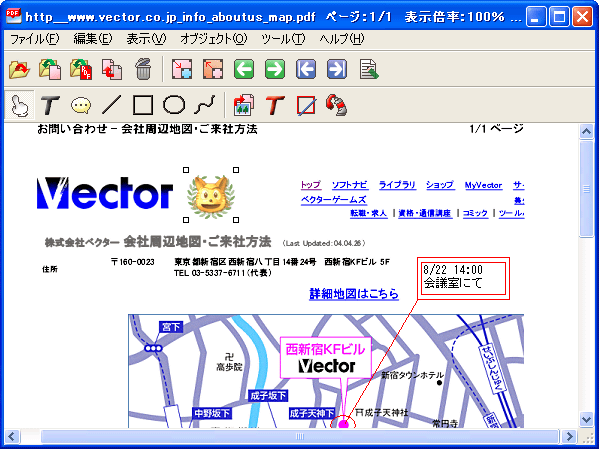The image size is (599, 449).
Task: Click the window maximize button
Action: 559,17
